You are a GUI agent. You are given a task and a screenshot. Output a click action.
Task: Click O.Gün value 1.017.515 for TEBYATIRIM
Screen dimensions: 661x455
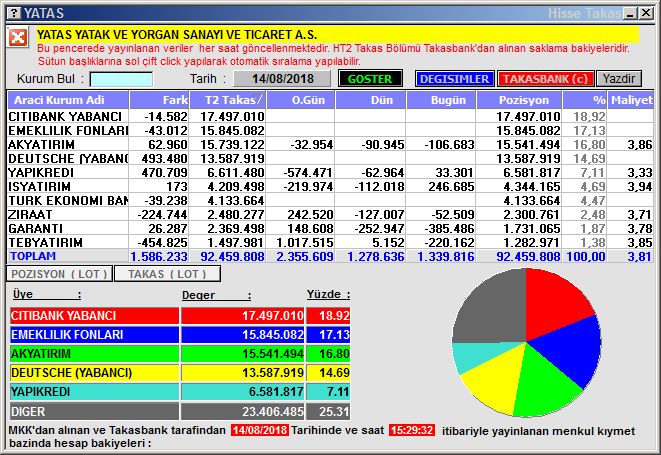[305, 242]
